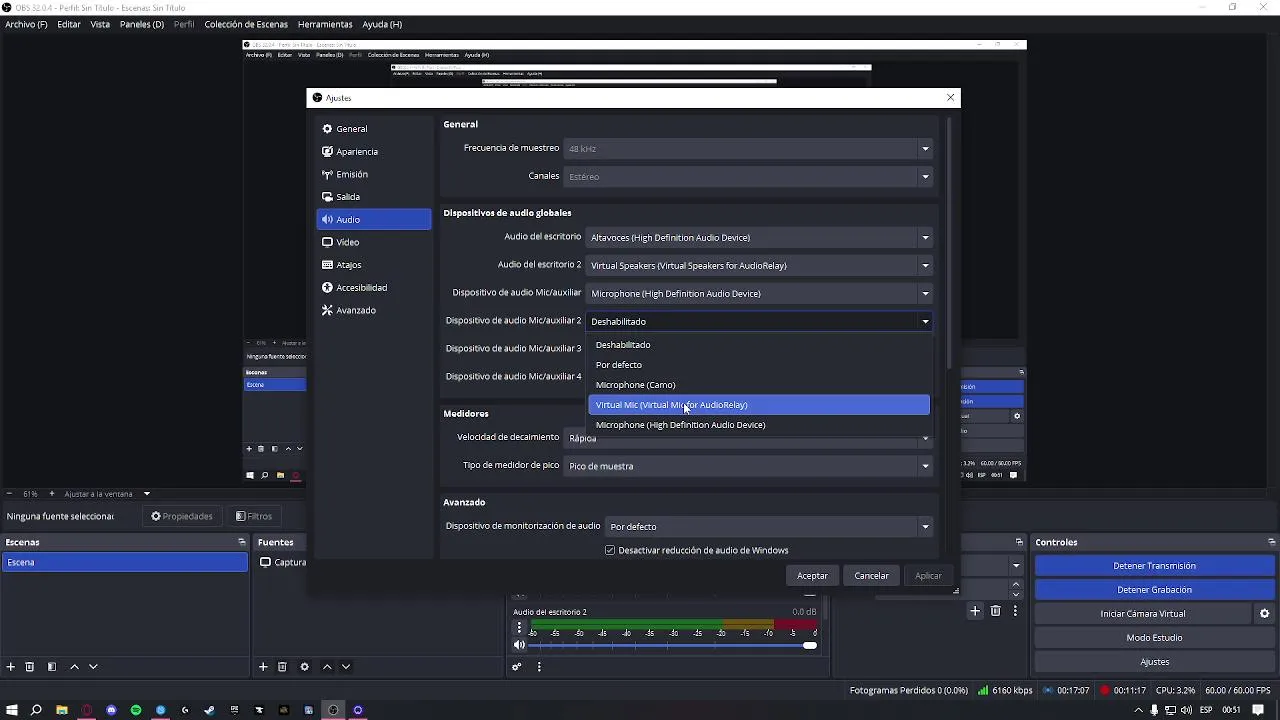
Task: Move source down in Fuentes panel
Action: coord(346,667)
